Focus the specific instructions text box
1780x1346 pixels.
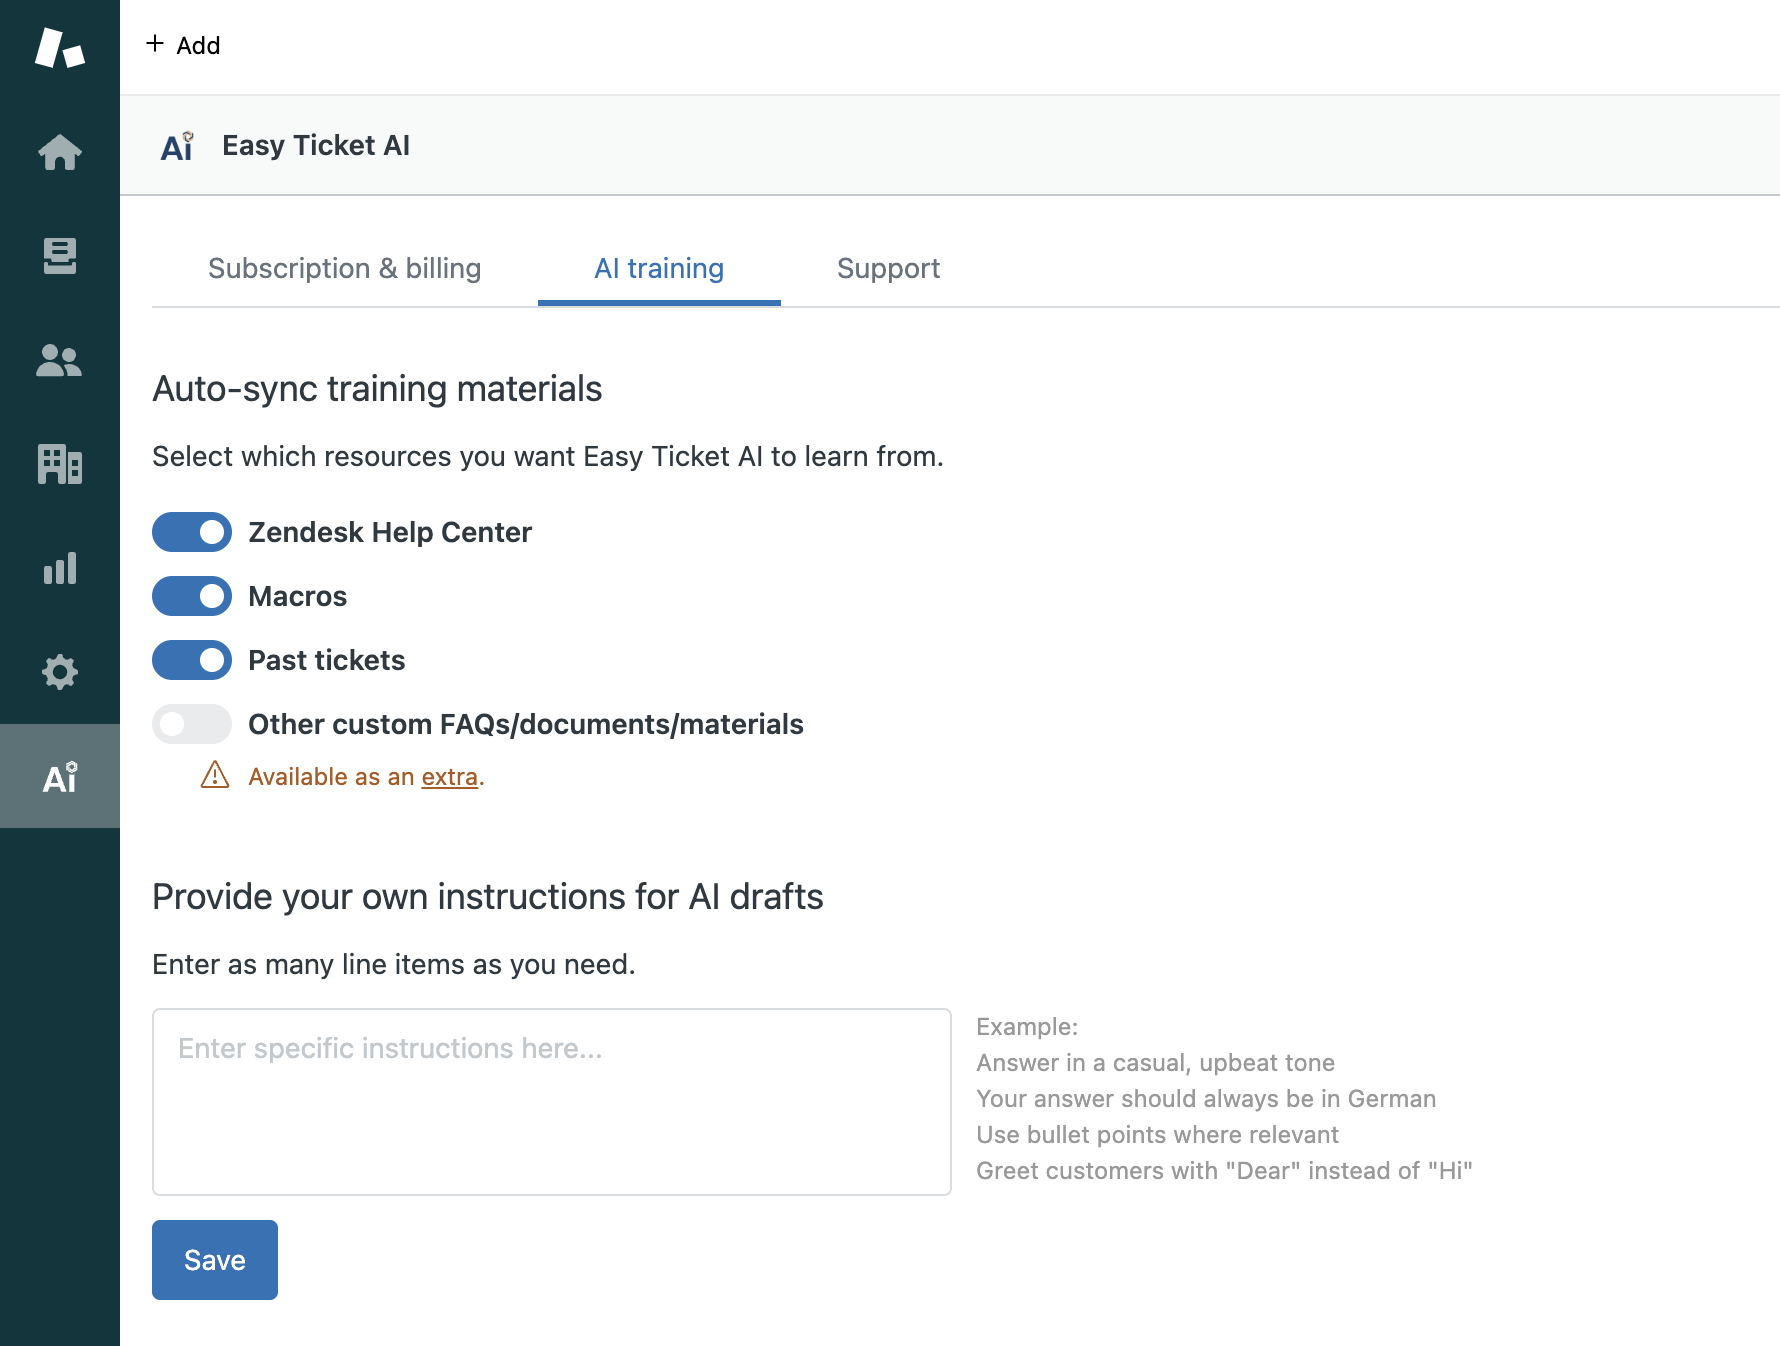click(551, 1101)
